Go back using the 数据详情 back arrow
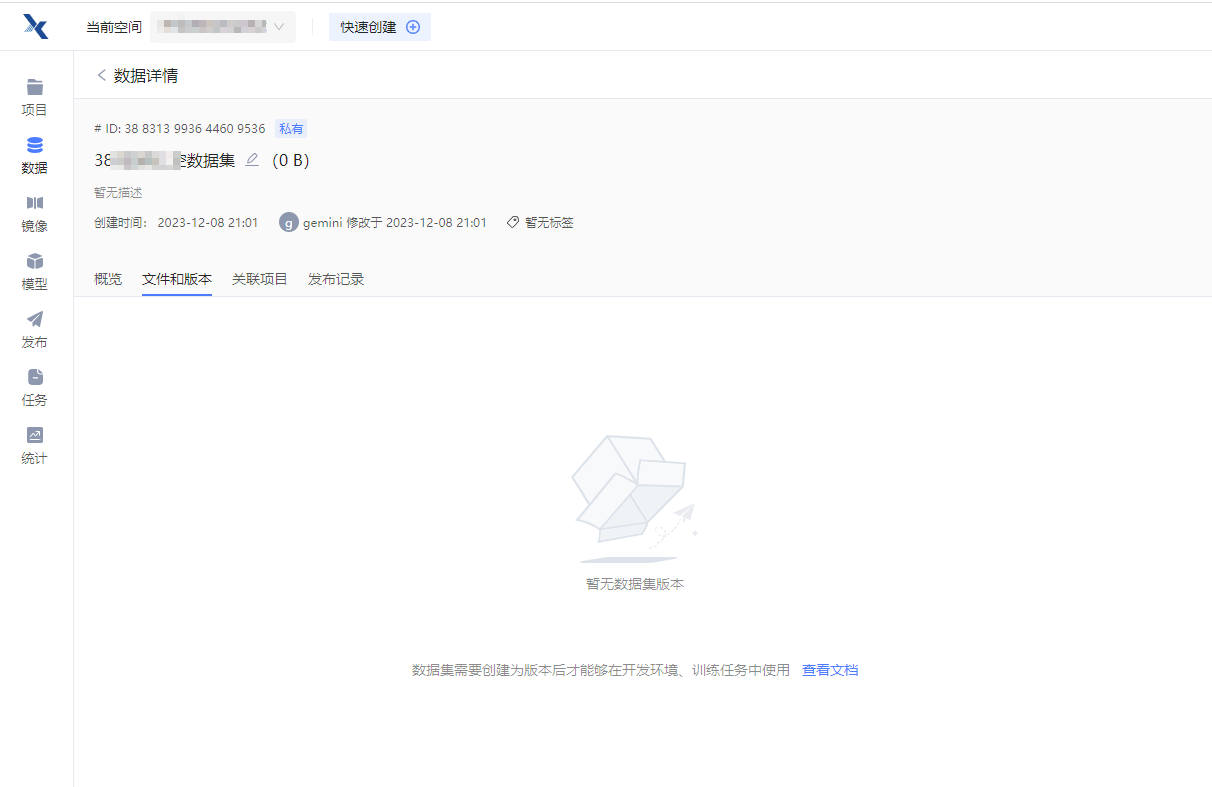 click(x=101, y=76)
